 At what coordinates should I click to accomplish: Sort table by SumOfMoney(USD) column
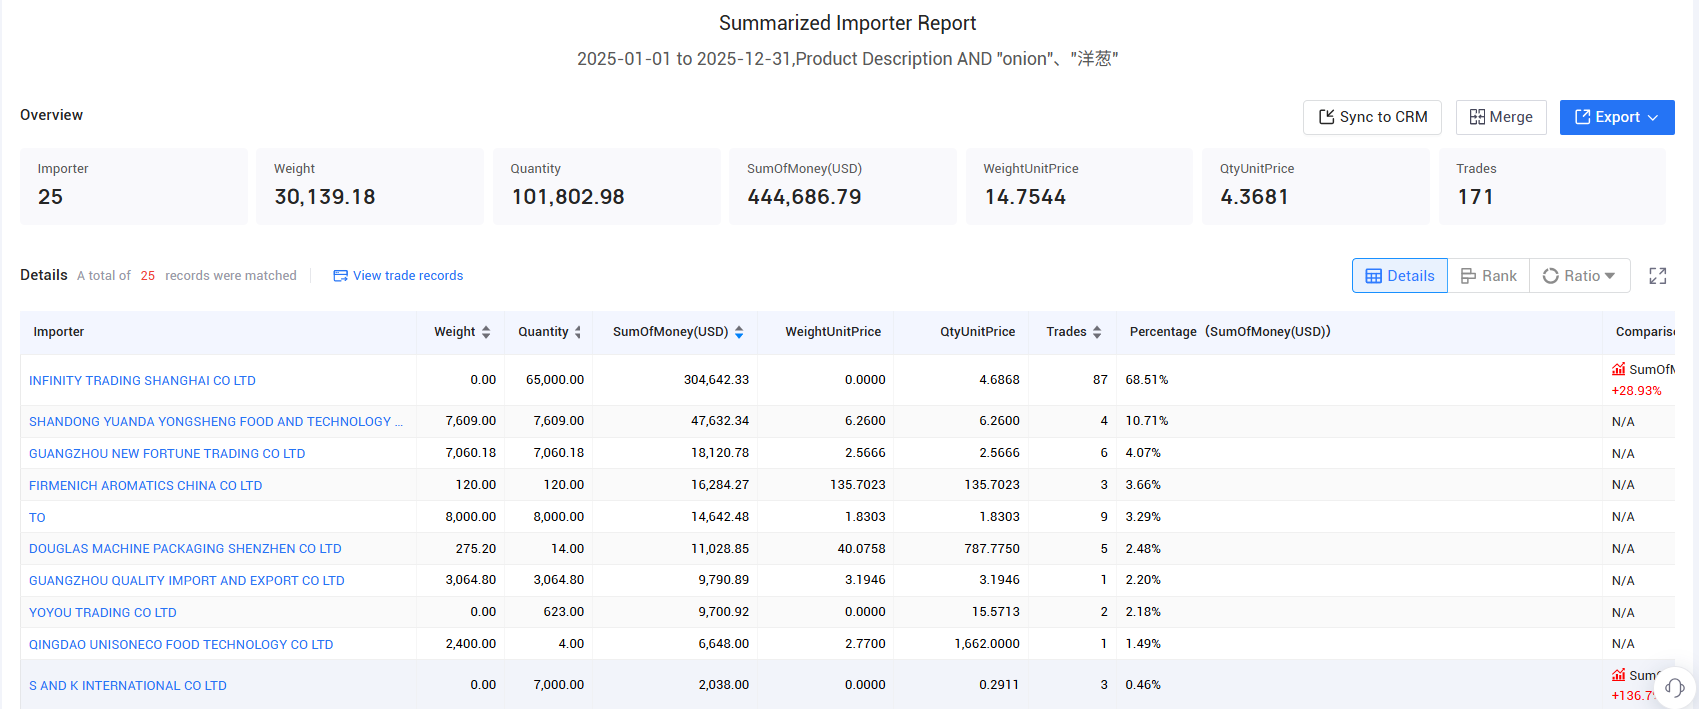(739, 332)
